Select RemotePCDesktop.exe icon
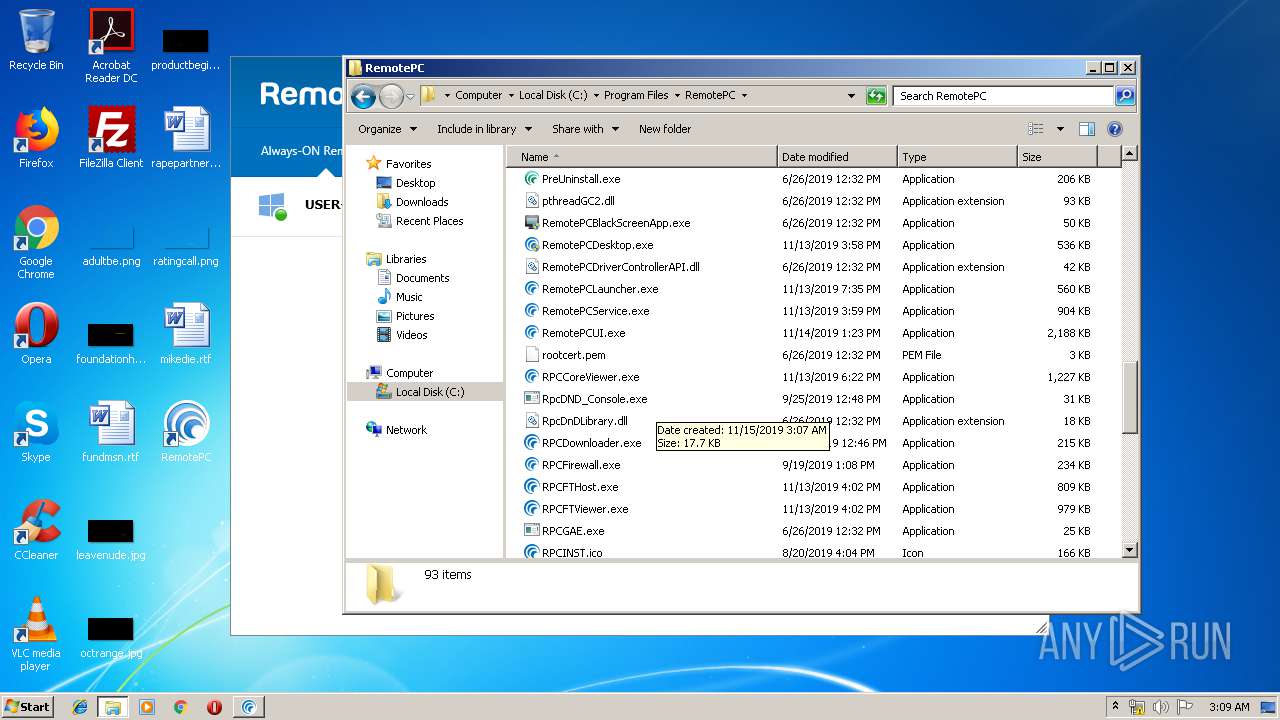1280x720 pixels. tap(532, 245)
